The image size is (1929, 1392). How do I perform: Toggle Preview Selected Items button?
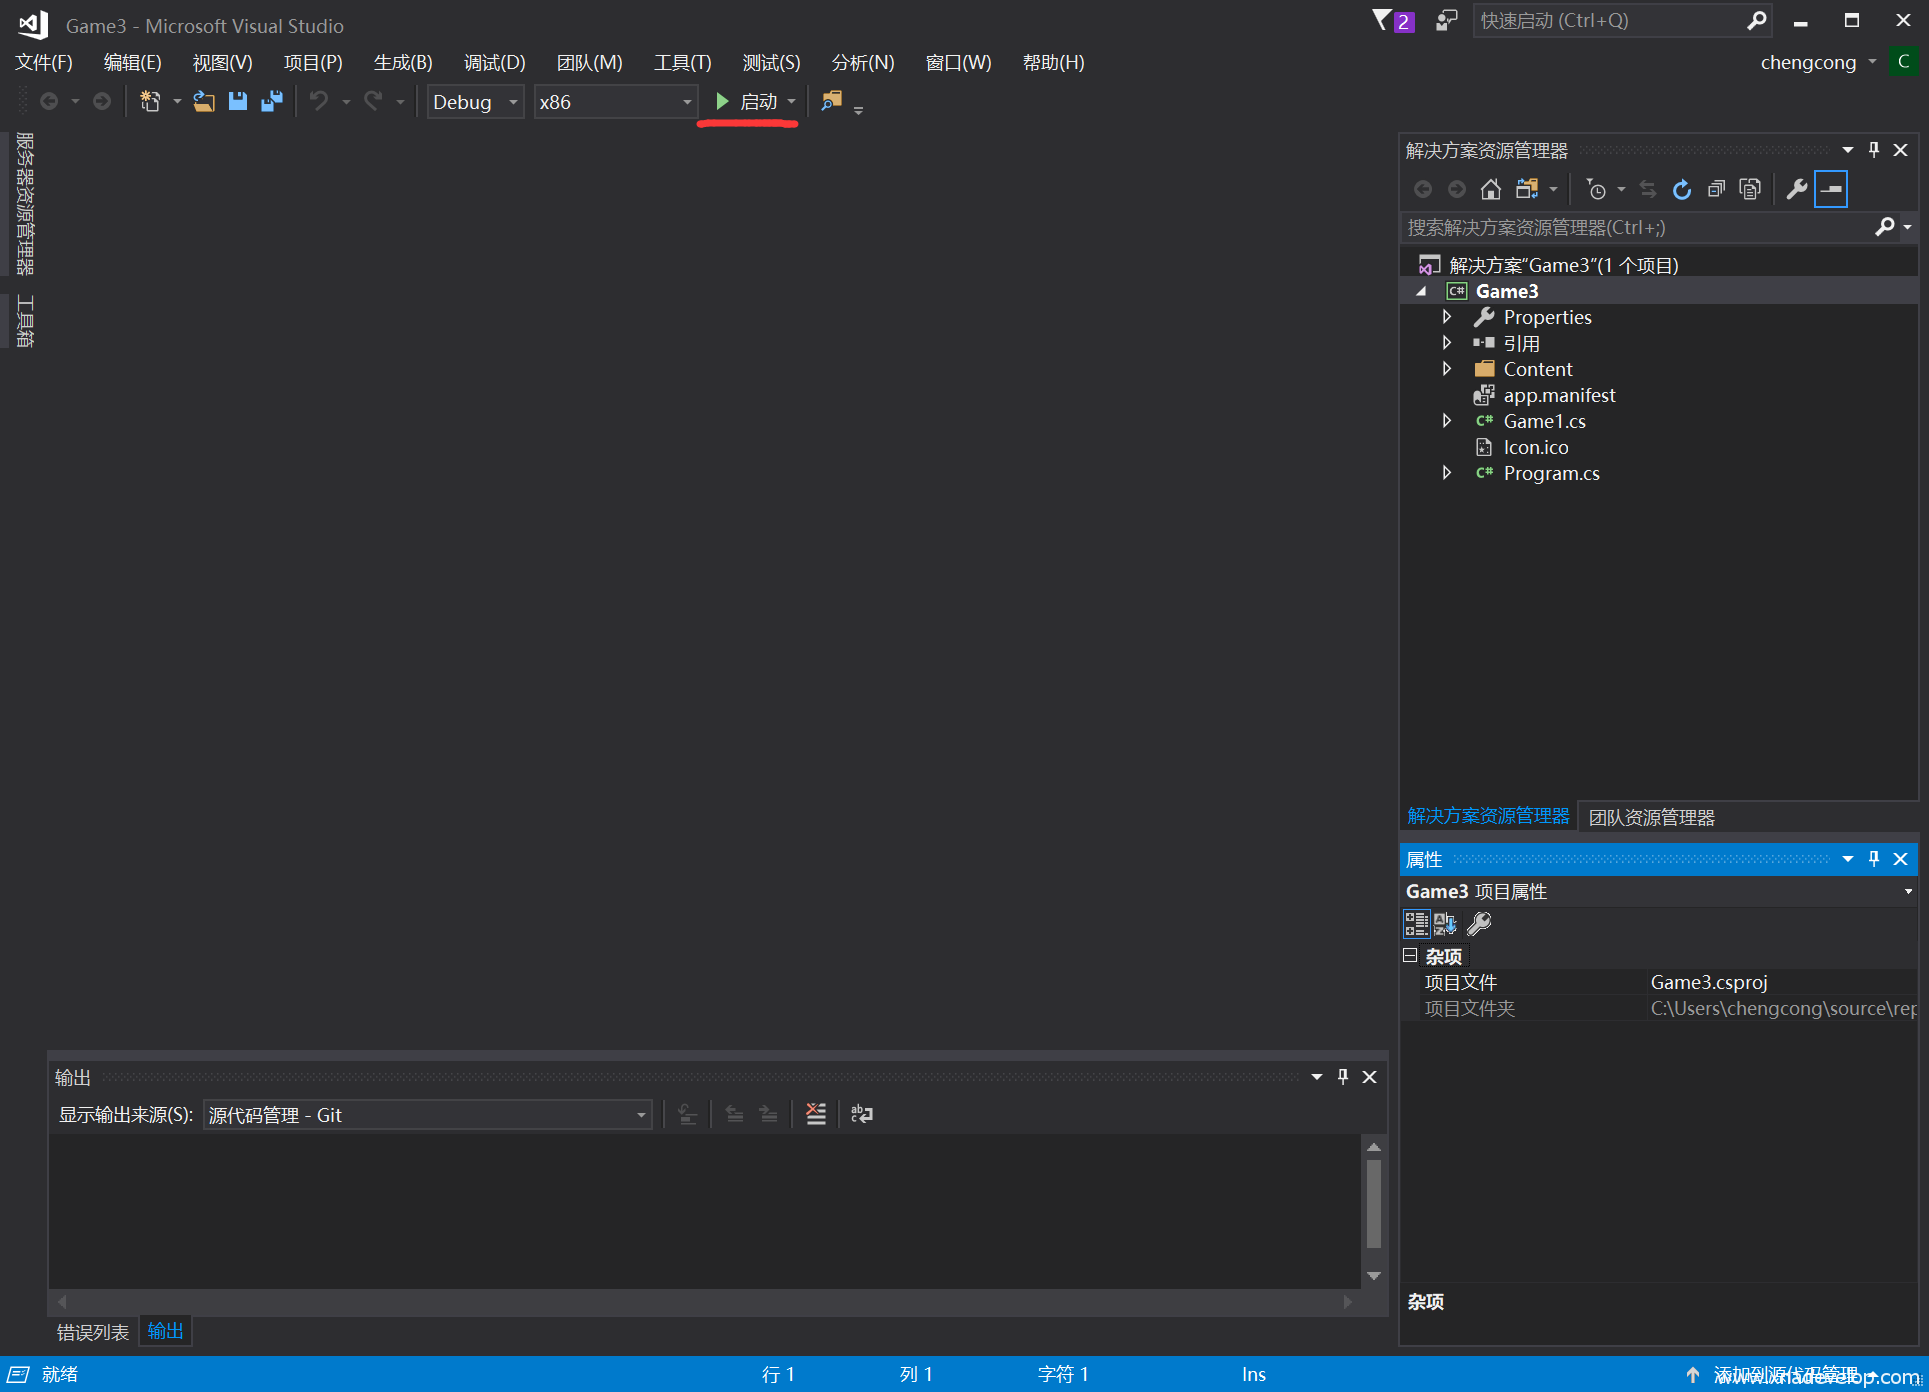tap(1831, 189)
